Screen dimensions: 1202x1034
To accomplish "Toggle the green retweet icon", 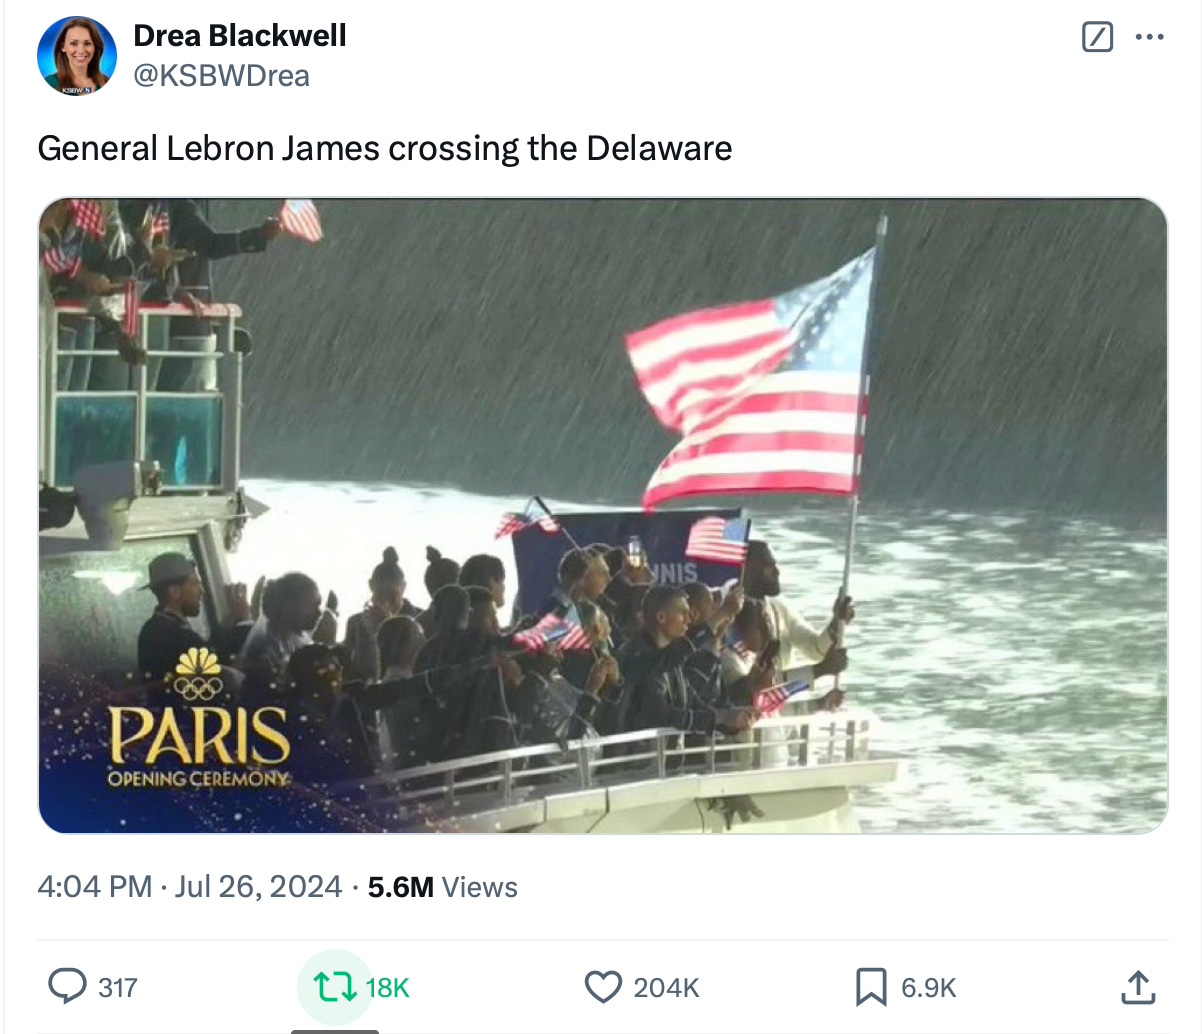I will (335, 988).
